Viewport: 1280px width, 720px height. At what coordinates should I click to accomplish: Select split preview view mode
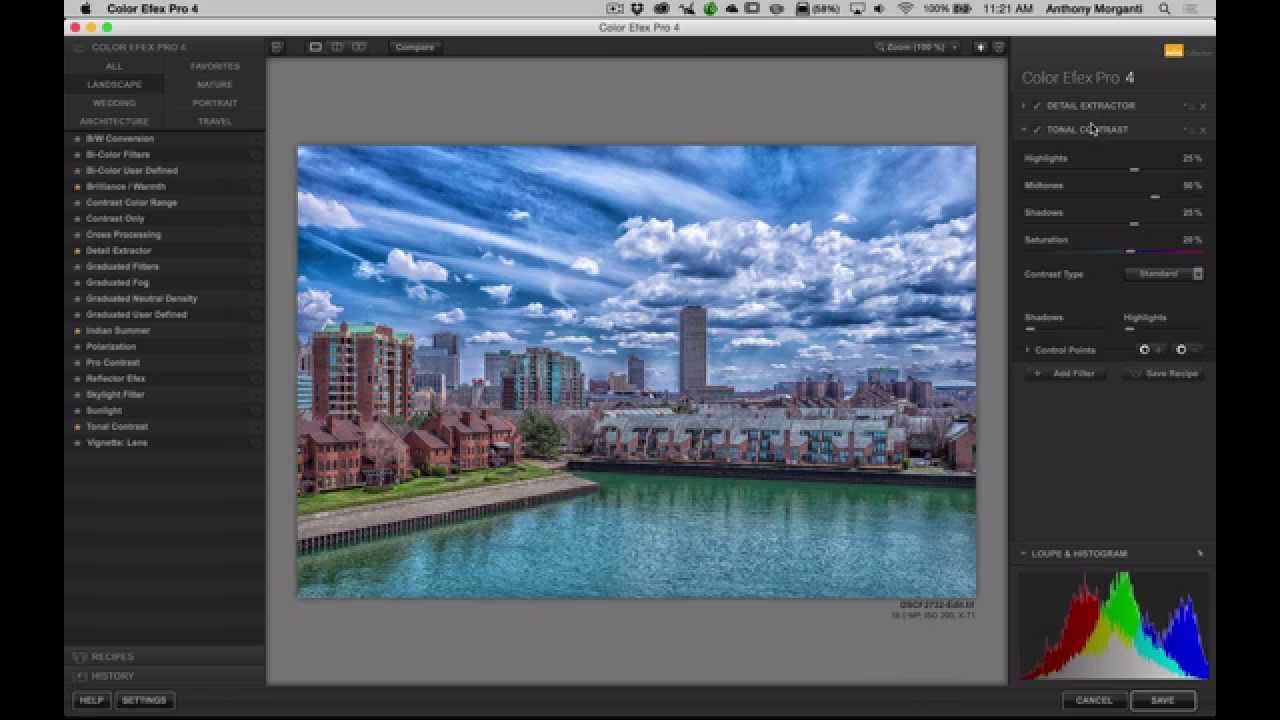[337, 47]
